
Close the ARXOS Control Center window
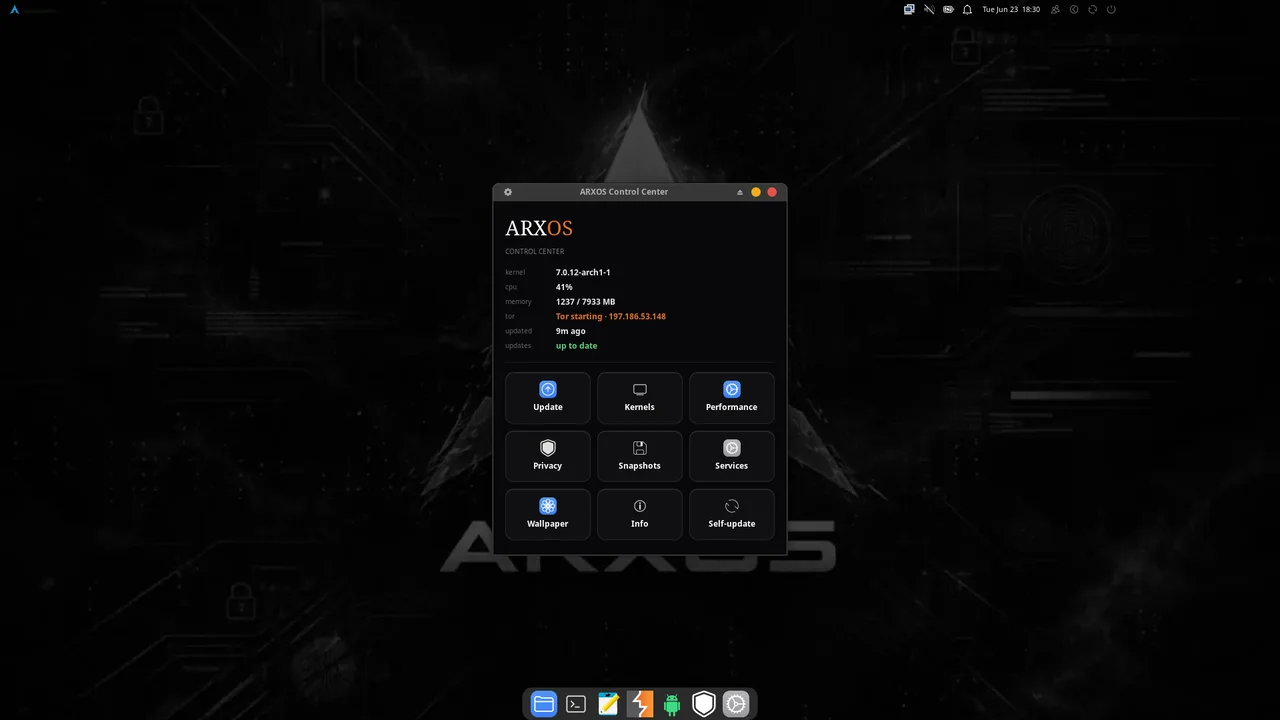point(772,192)
